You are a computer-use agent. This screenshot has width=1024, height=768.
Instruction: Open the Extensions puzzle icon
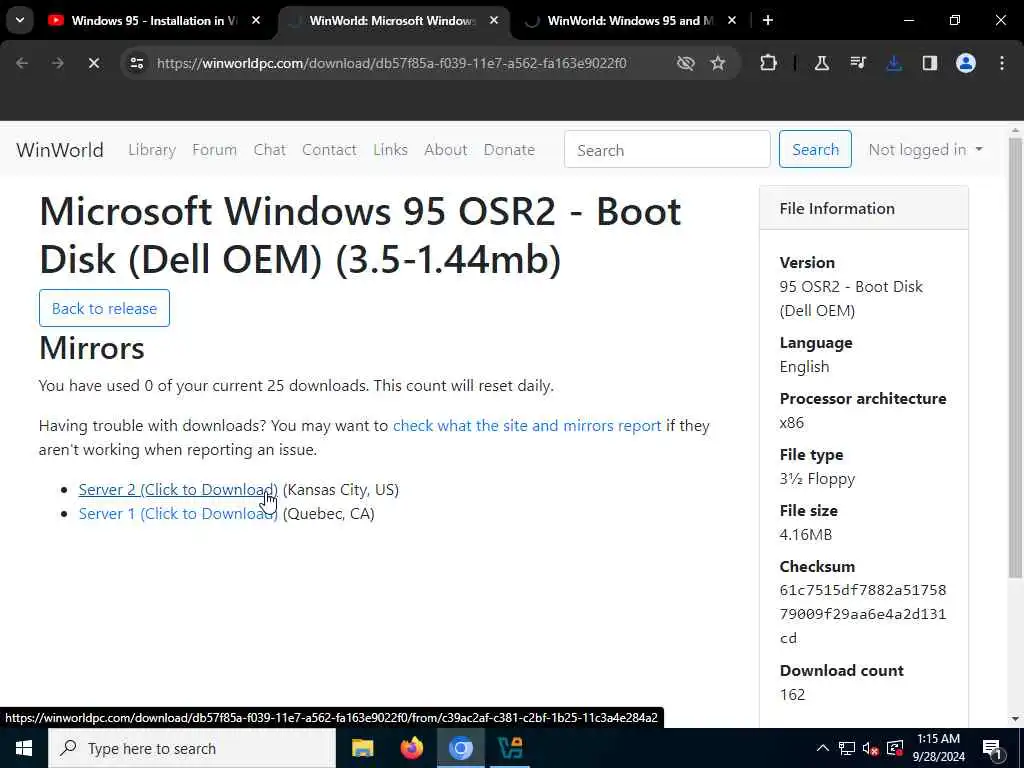[769, 63]
